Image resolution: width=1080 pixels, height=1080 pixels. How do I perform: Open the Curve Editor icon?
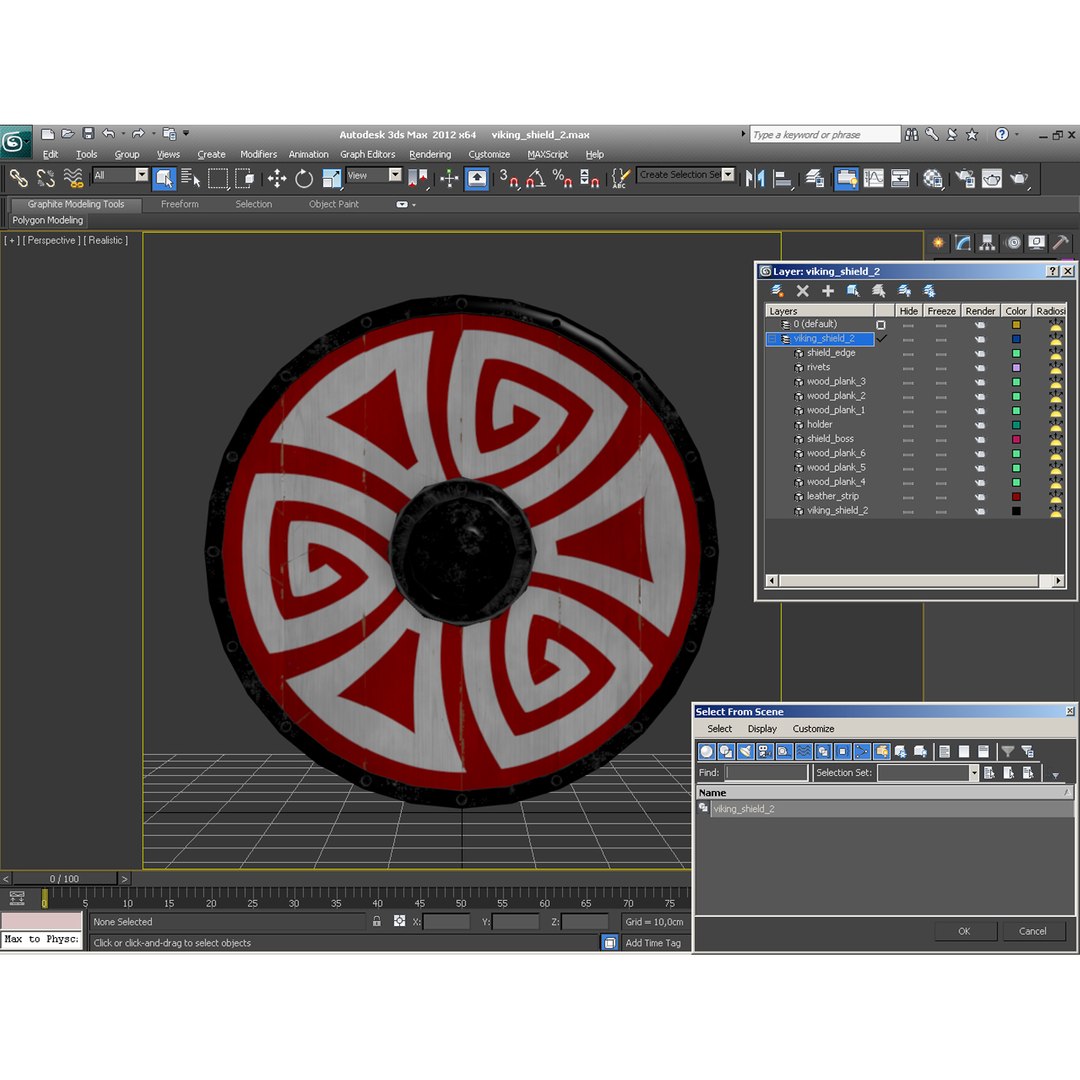coord(873,179)
